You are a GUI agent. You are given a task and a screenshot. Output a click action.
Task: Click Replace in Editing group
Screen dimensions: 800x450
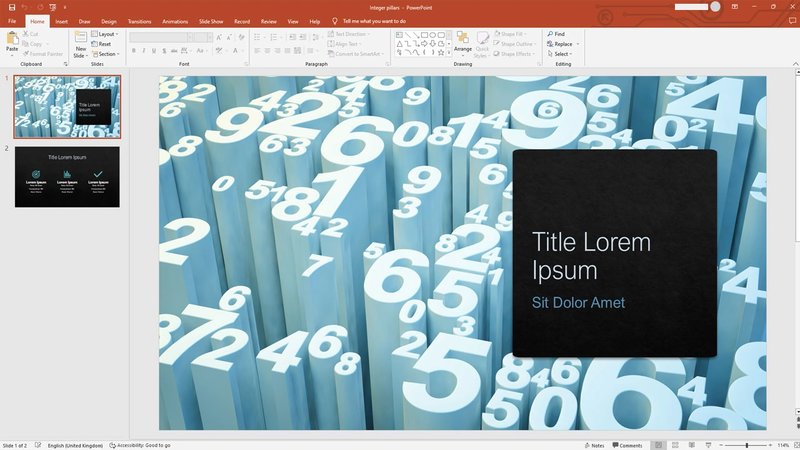point(560,44)
